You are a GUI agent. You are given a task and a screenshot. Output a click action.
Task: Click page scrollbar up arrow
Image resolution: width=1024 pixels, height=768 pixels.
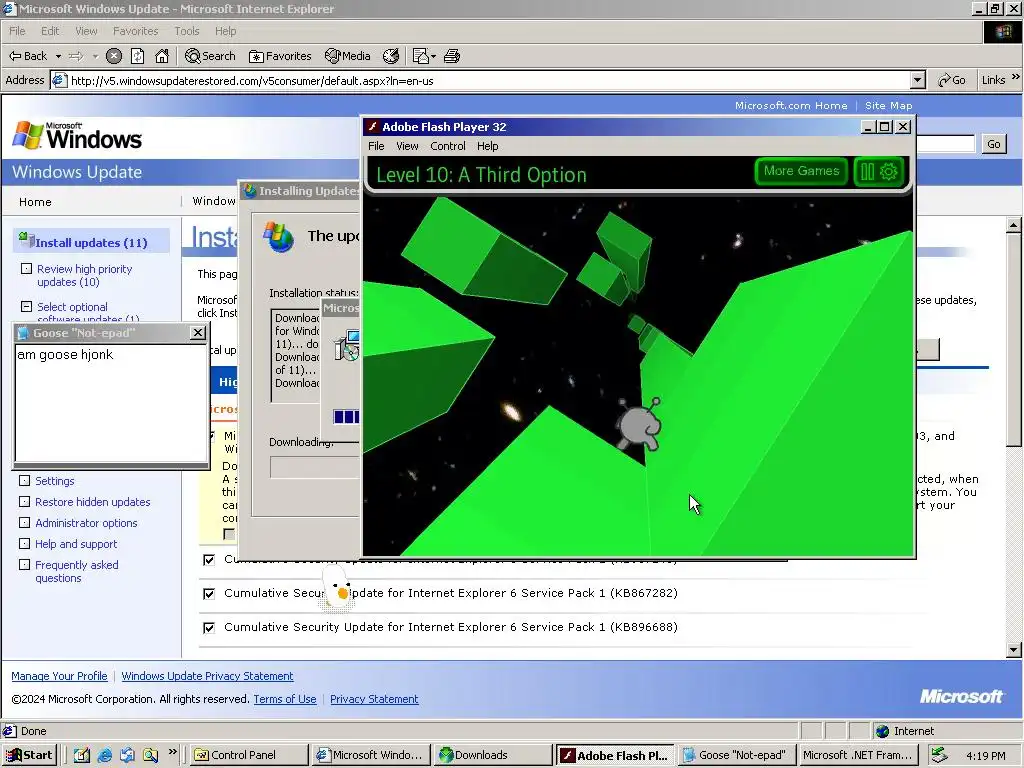[1014, 225]
